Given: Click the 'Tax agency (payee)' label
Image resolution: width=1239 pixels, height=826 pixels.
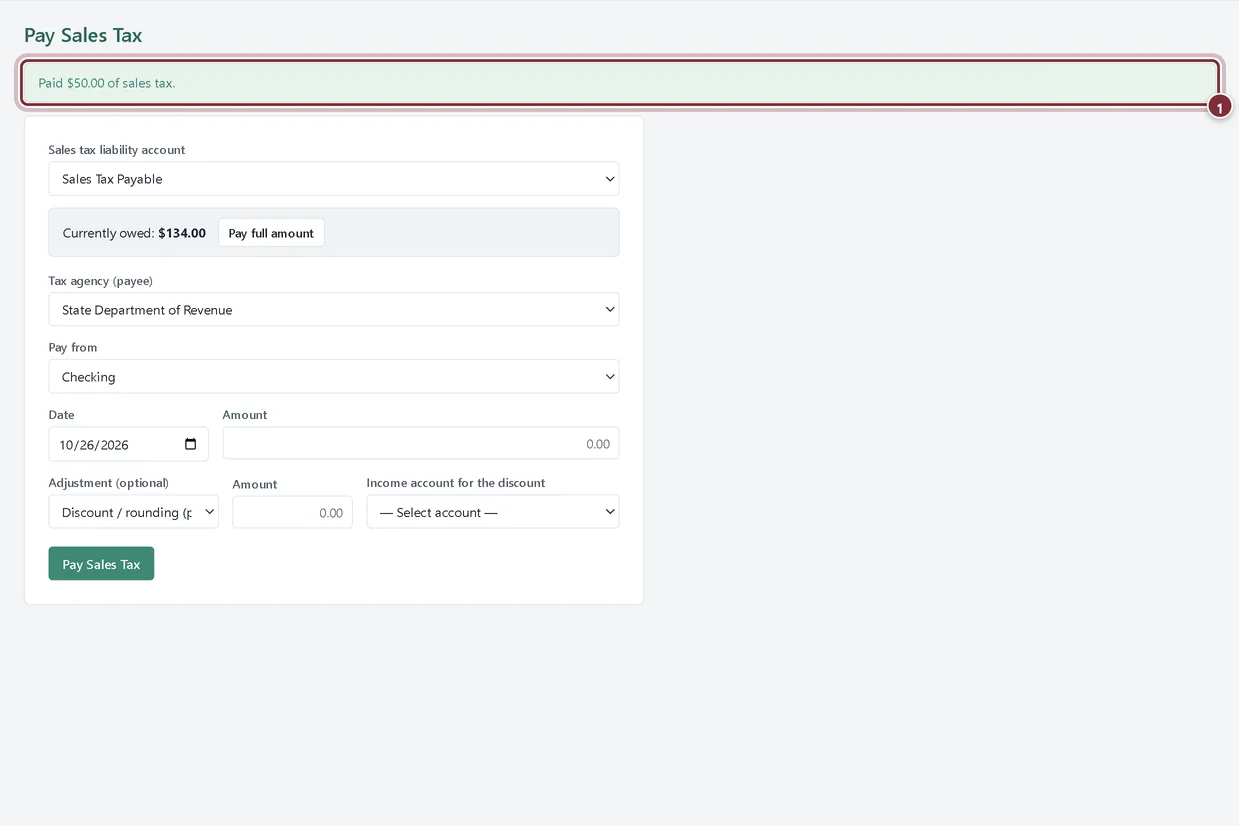Looking at the screenshot, I should click(101, 281).
